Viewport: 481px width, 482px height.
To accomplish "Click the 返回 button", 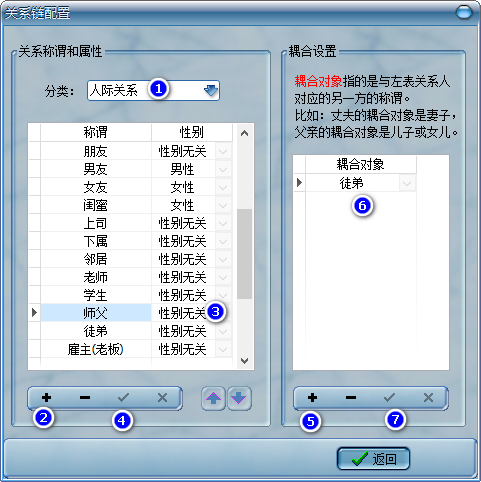I will (x=373, y=459).
